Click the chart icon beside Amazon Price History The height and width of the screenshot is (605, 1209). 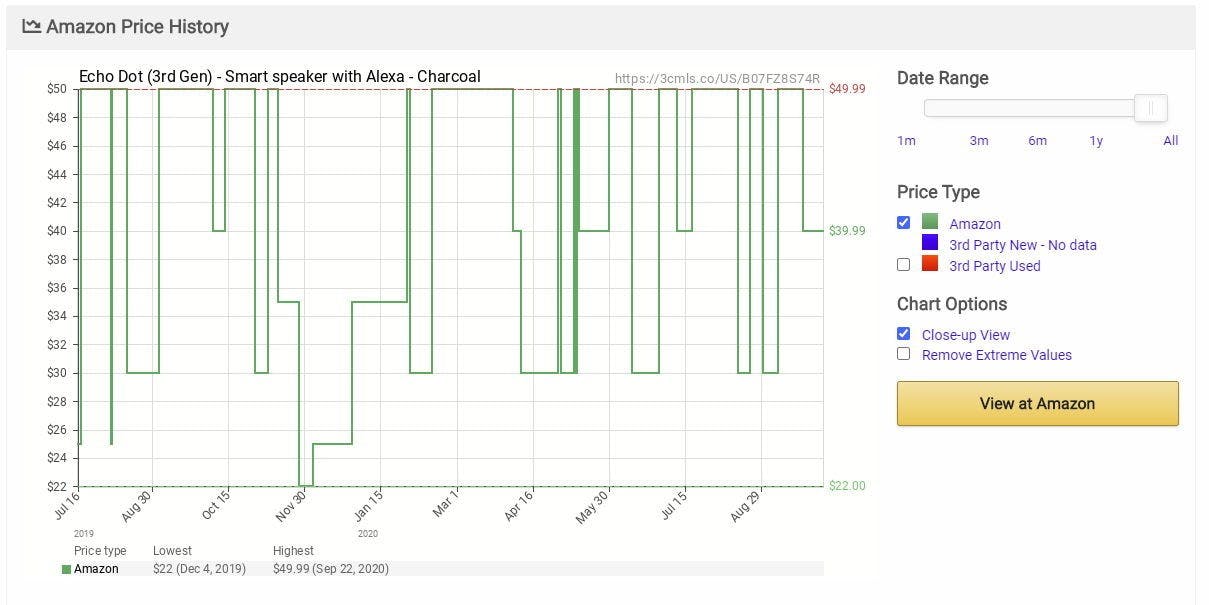tap(32, 27)
